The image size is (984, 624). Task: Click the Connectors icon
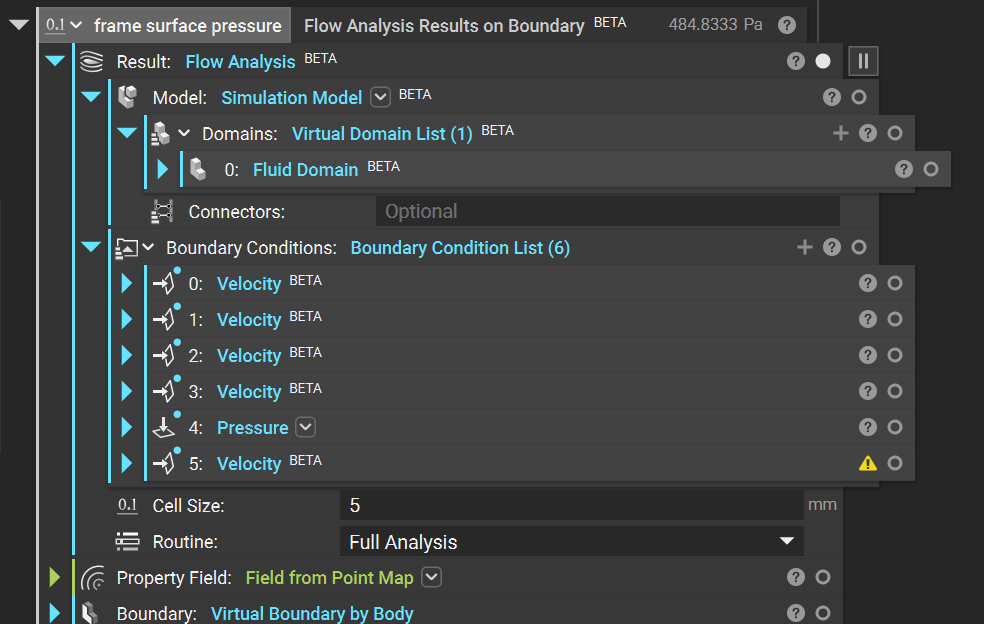(163, 212)
